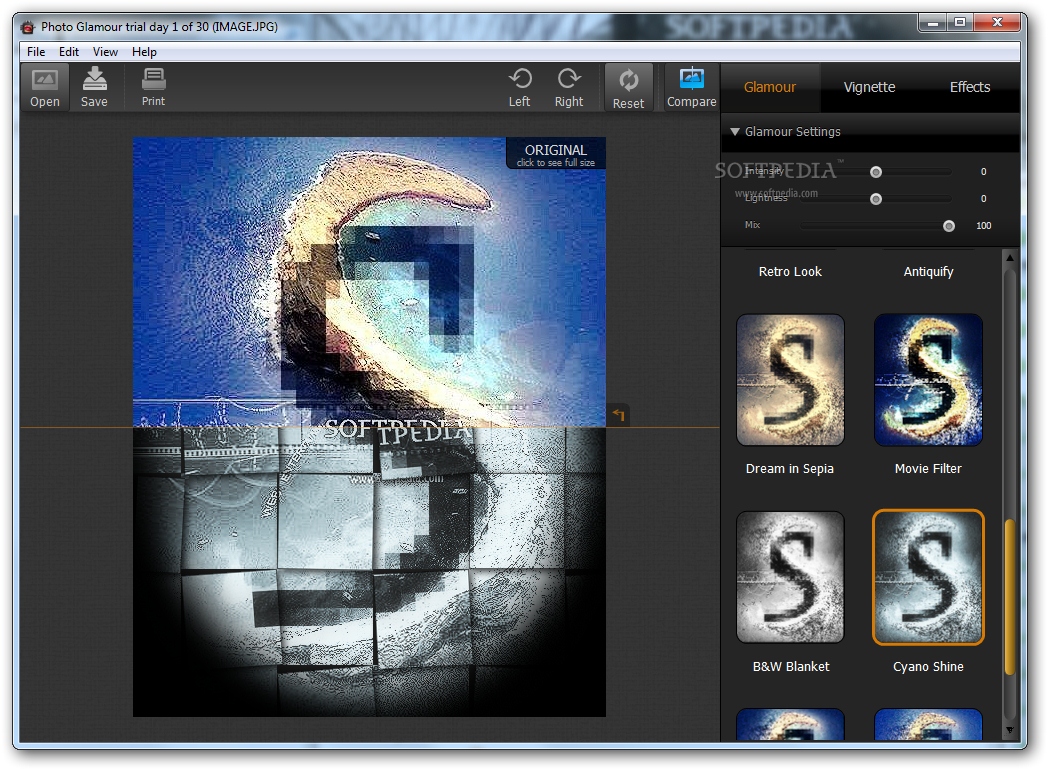Screen dimensions: 1048x770
Task: Click the Photo Glamour app icon in title bar
Action: click(x=27, y=27)
